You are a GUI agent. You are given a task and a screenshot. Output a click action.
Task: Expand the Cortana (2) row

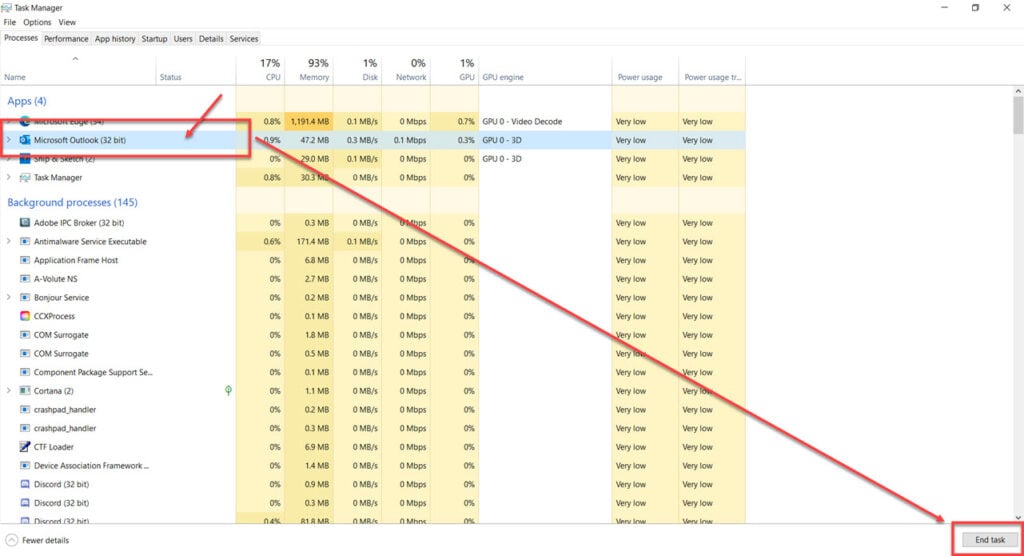[8, 391]
